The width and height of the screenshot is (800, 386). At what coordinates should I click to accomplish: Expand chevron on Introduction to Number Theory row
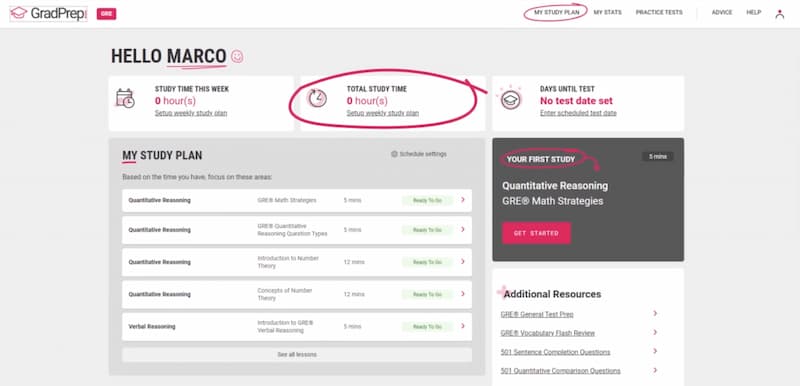pyautogui.click(x=463, y=262)
